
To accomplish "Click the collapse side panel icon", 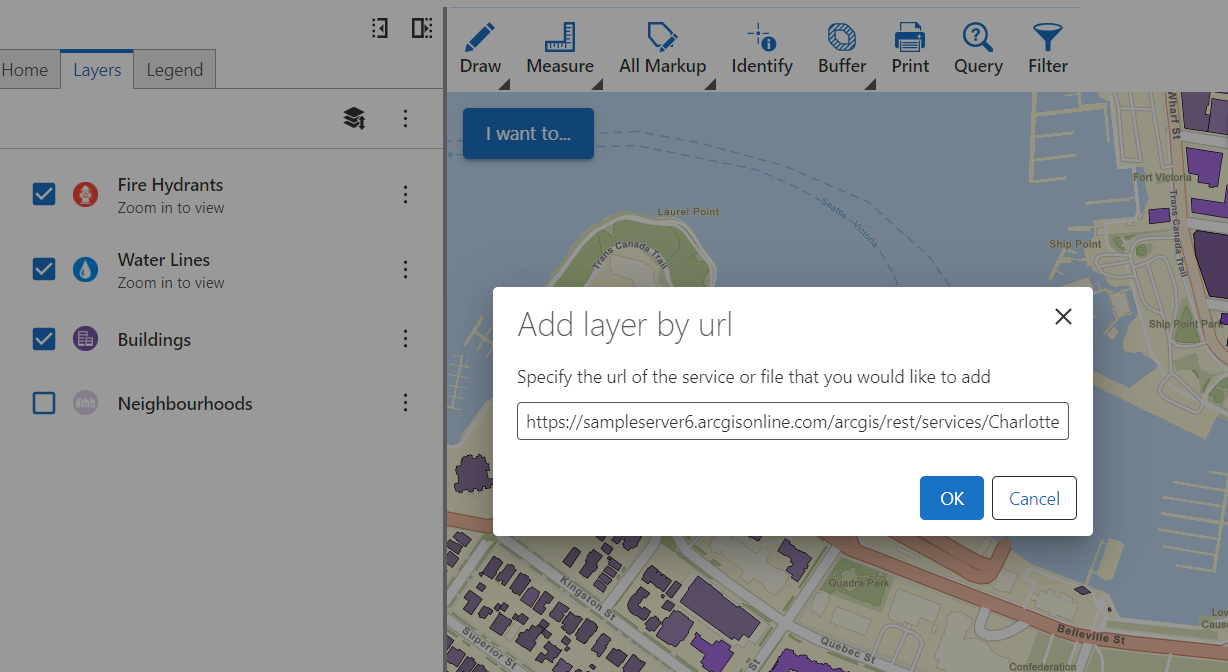I will point(379,28).
